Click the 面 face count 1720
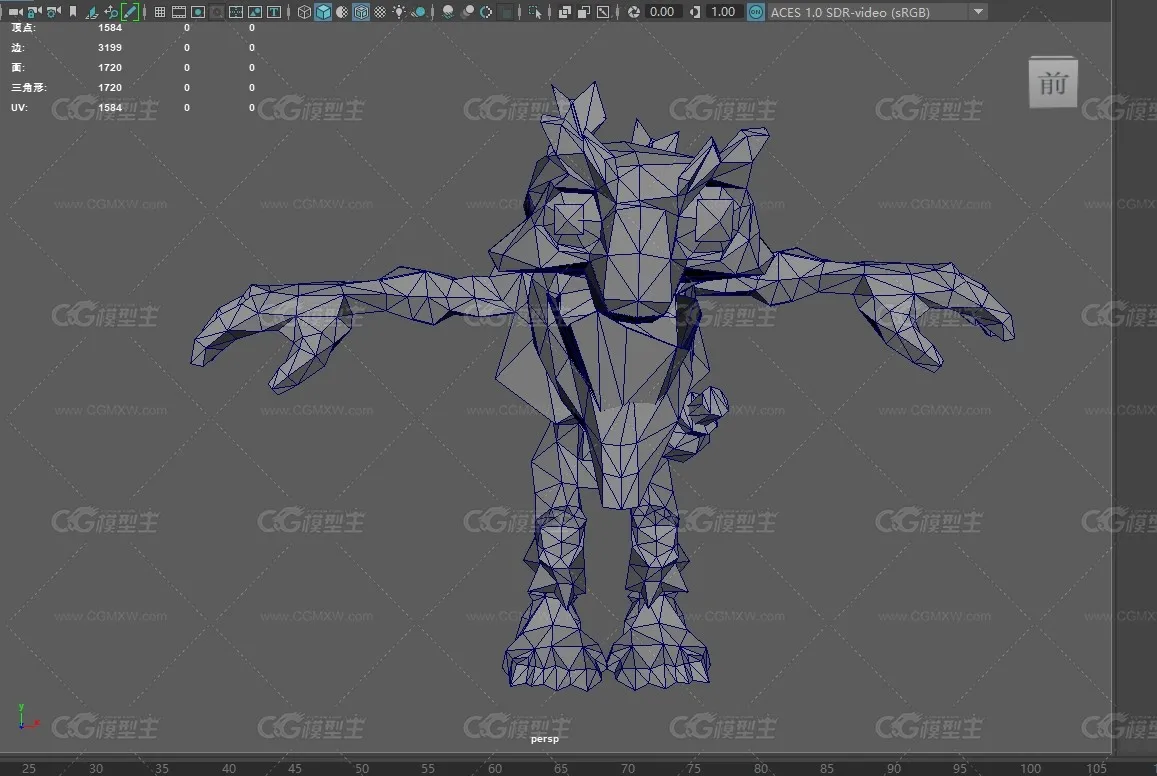Screen dimensions: 1157x776 tap(110, 67)
